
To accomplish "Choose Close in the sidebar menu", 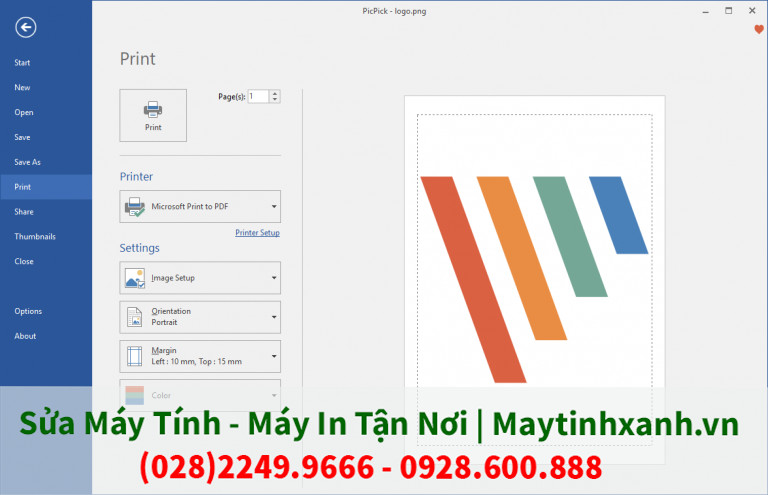I will pyautogui.click(x=46, y=261).
